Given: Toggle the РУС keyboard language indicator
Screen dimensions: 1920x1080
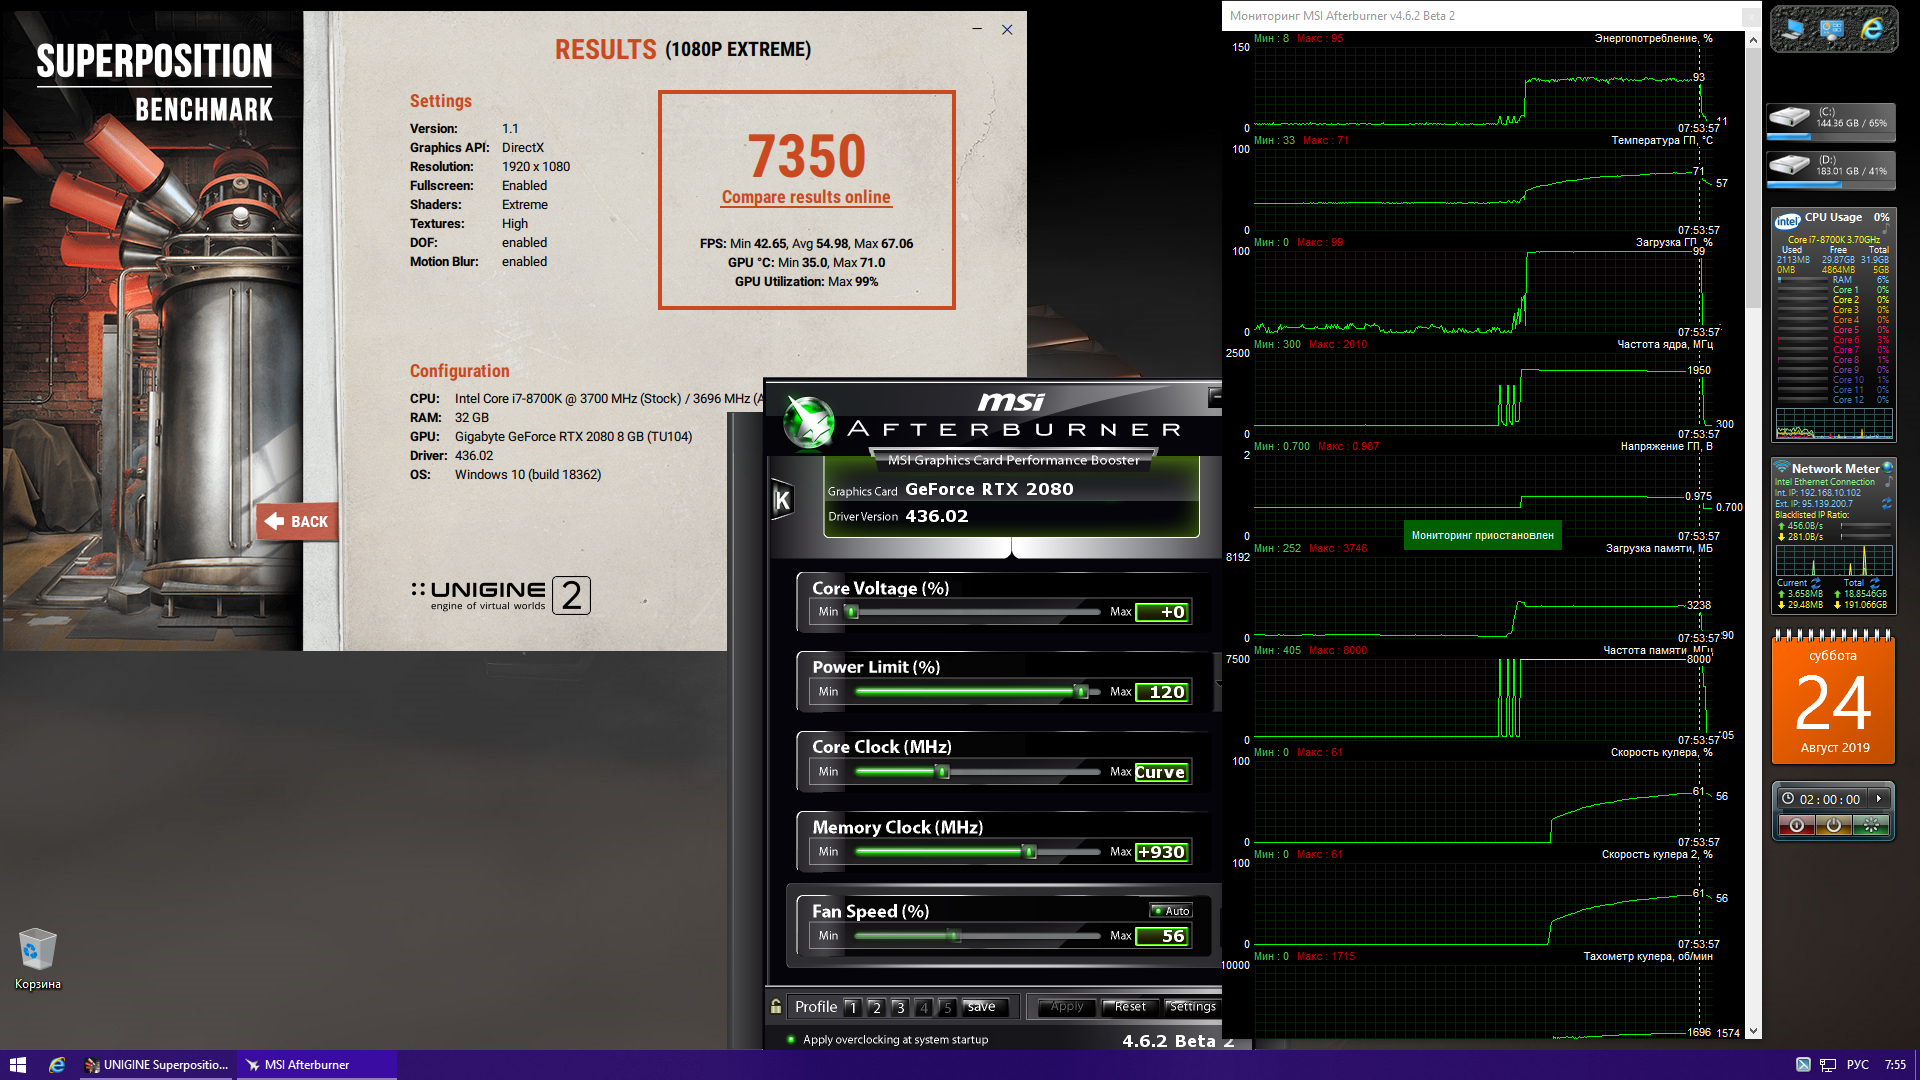Looking at the screenshot, I should coord(1857,1065).
